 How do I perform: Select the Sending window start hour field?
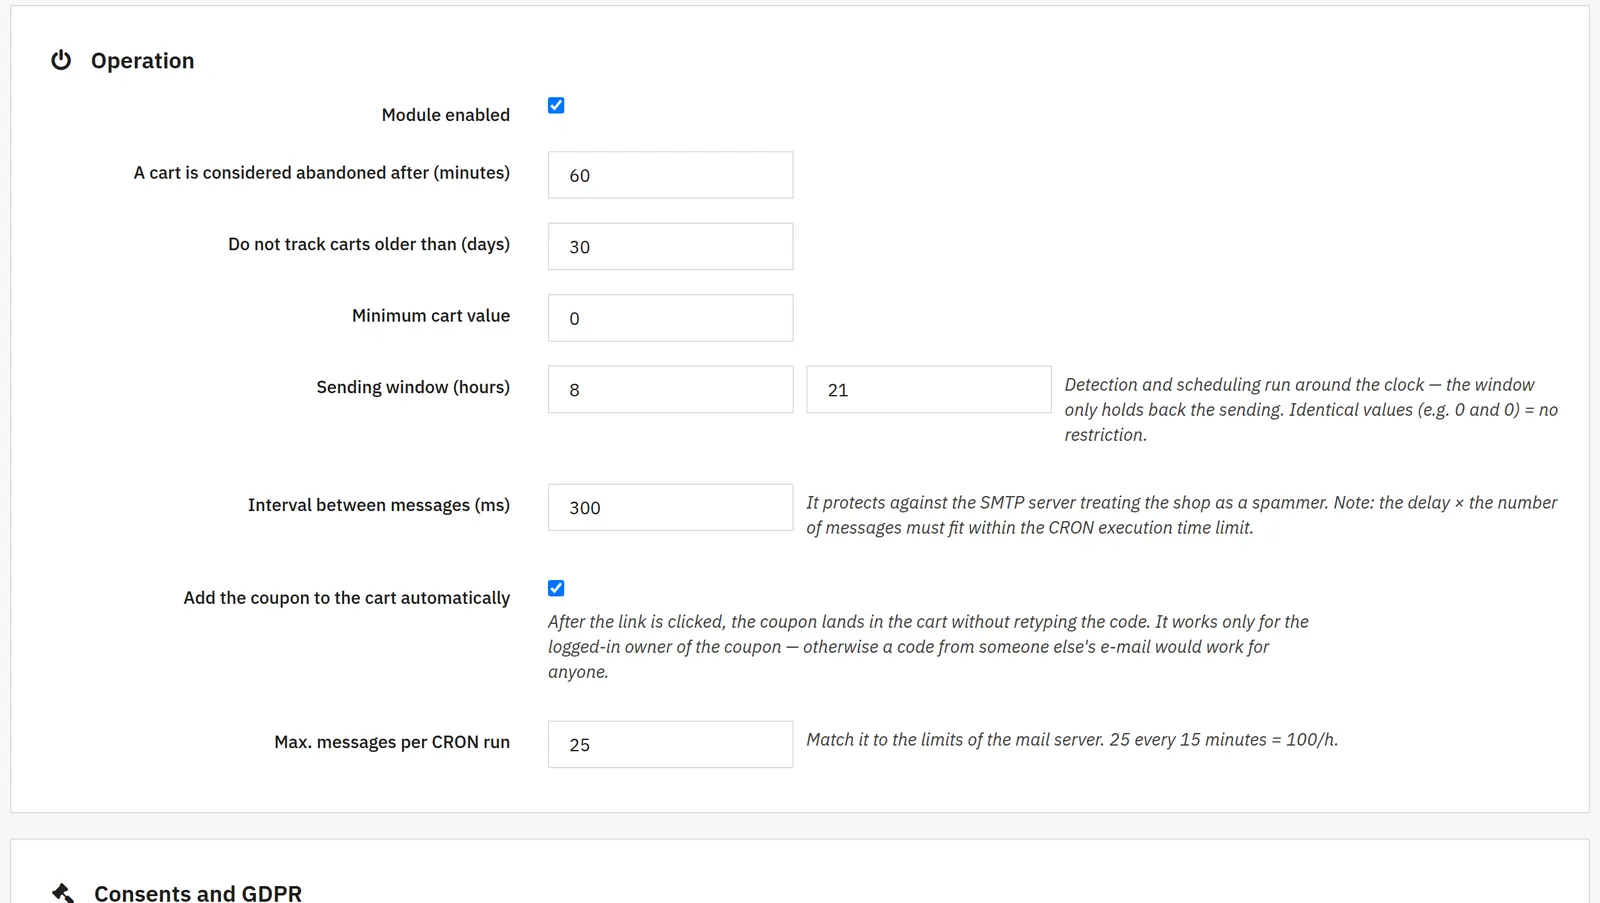tap(670, 389)
